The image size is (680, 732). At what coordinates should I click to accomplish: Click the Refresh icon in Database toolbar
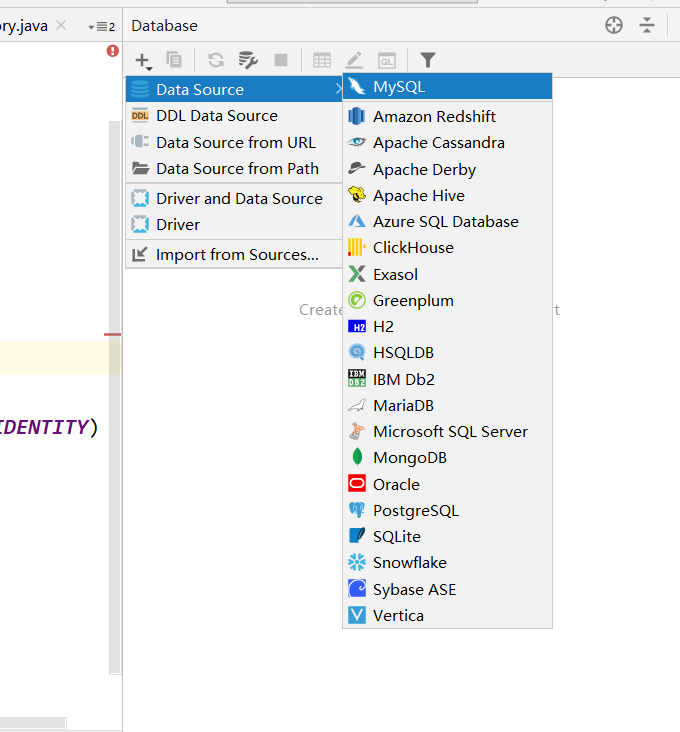pyautogui.click(x=216, y=60)
